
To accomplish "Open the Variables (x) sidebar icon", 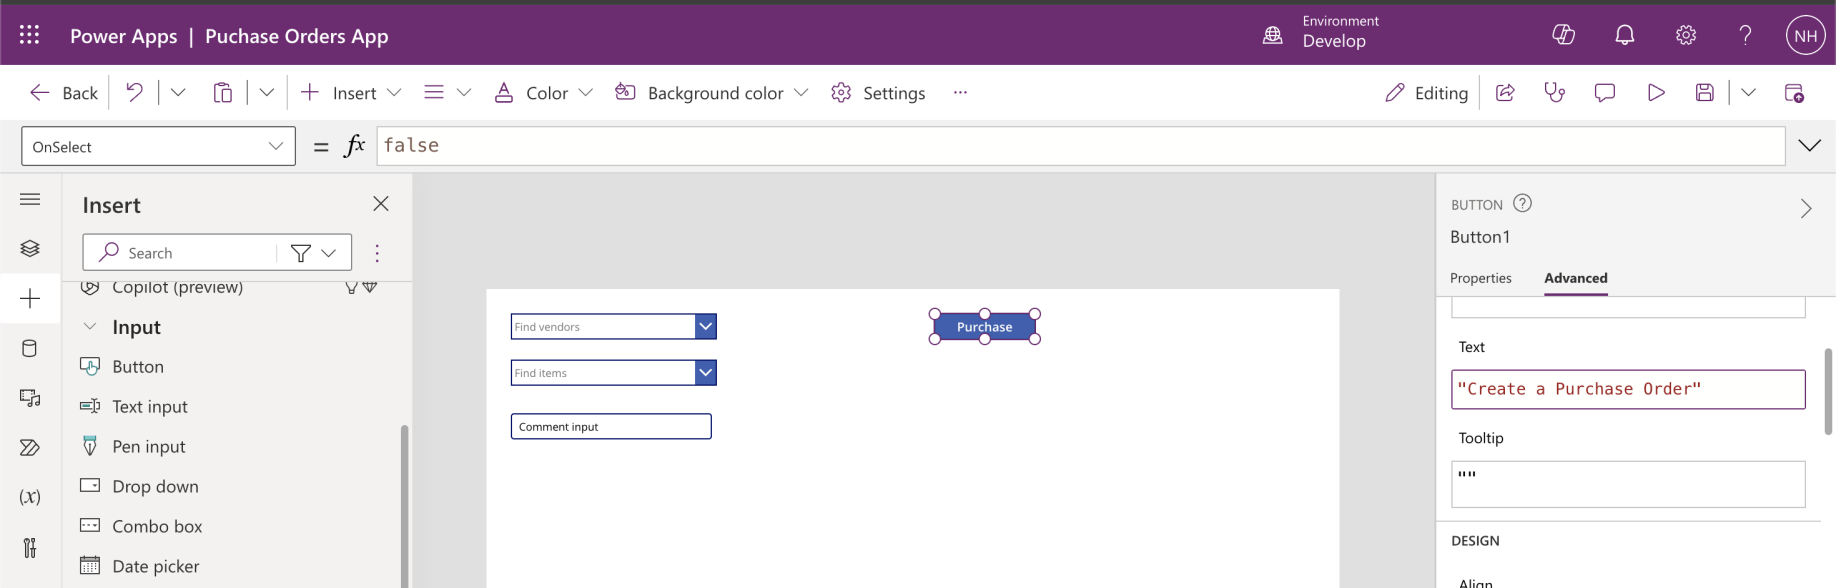I will point(30,497).
